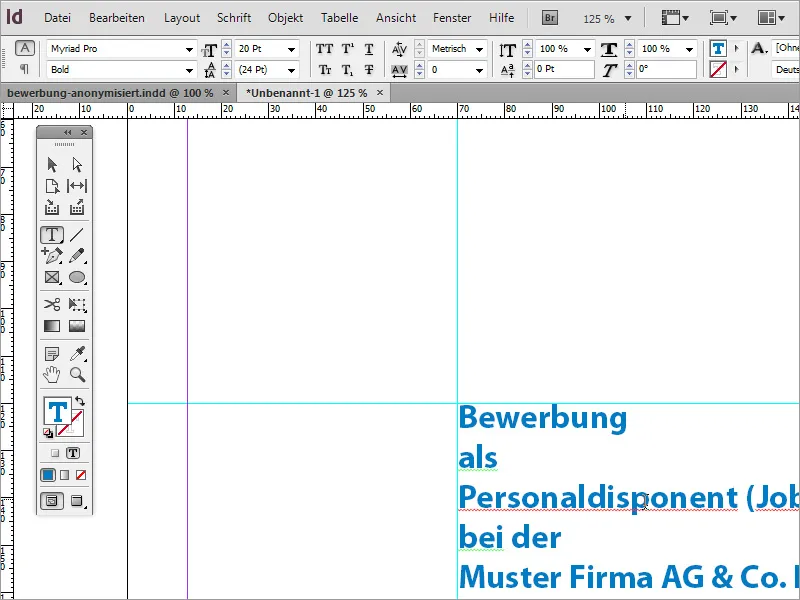
Task: Swap fill and stroke arrows
Action: [x=80, y=401]
